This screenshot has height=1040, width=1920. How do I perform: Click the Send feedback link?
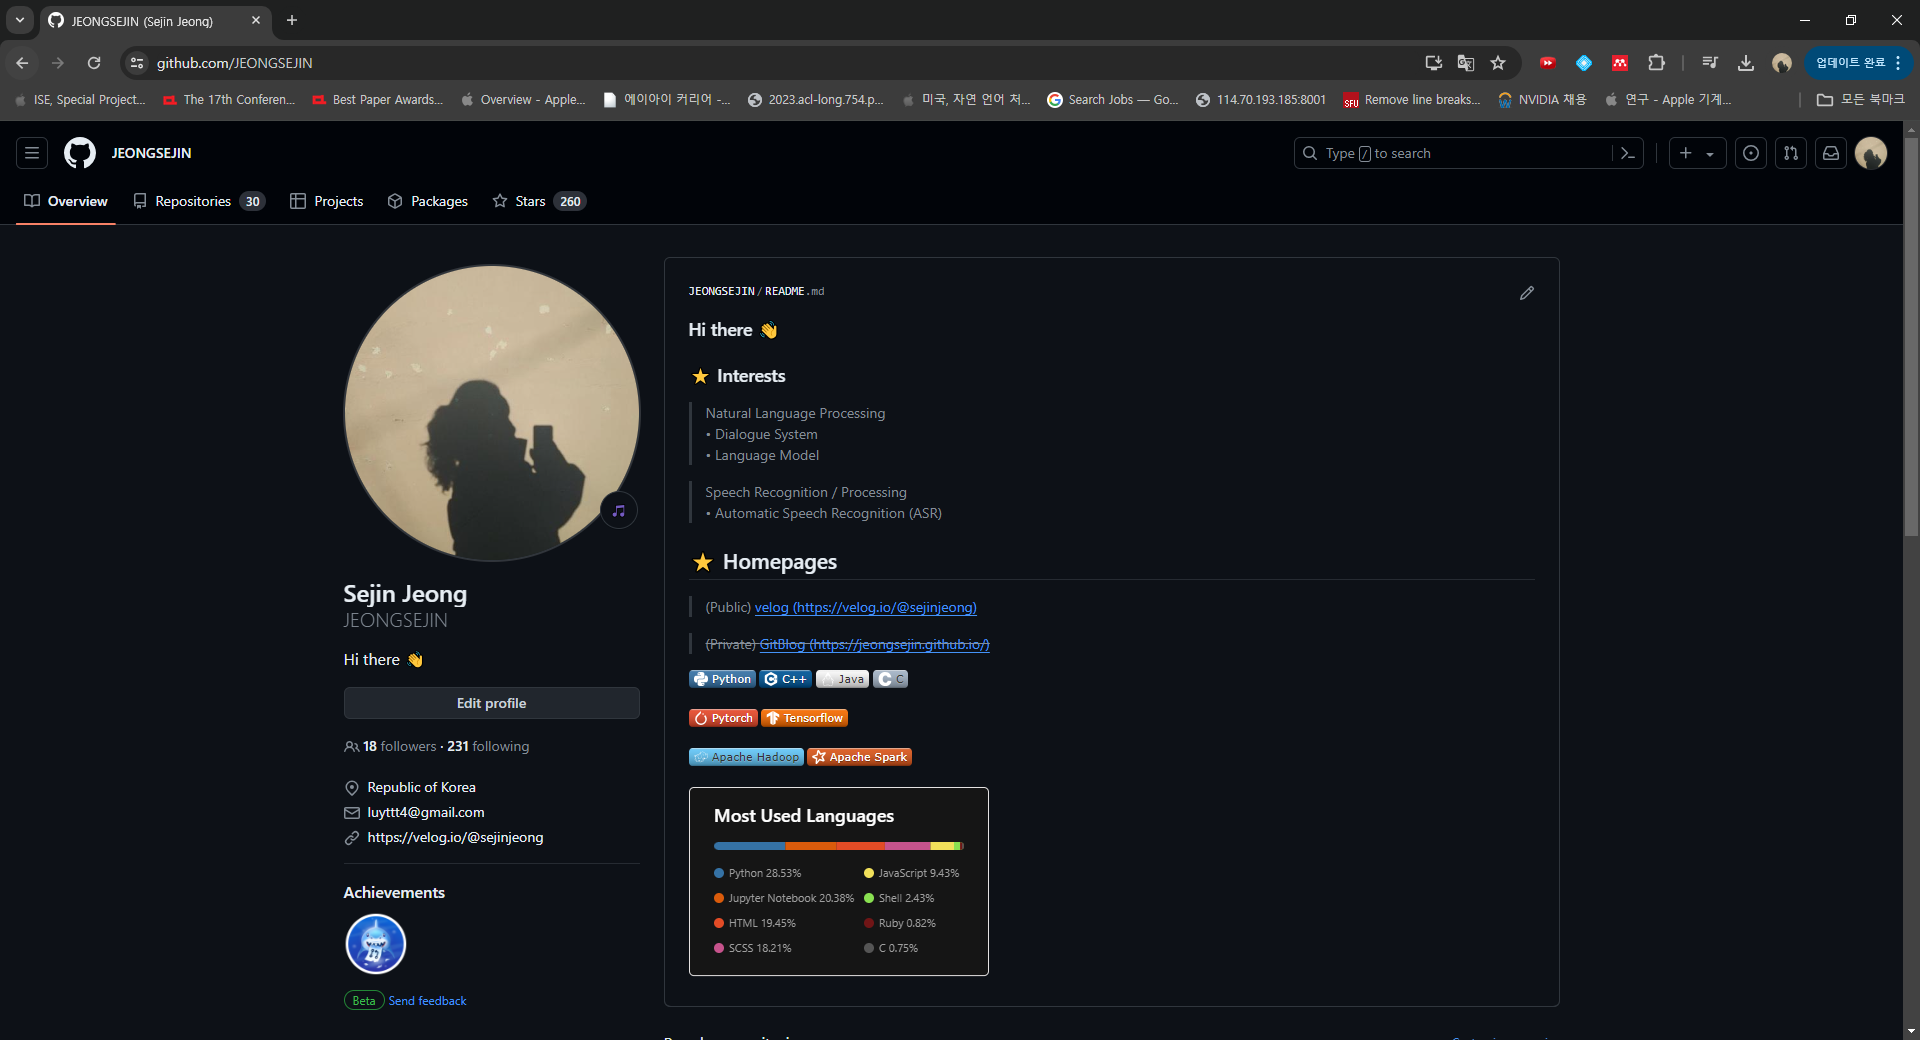427,1001
